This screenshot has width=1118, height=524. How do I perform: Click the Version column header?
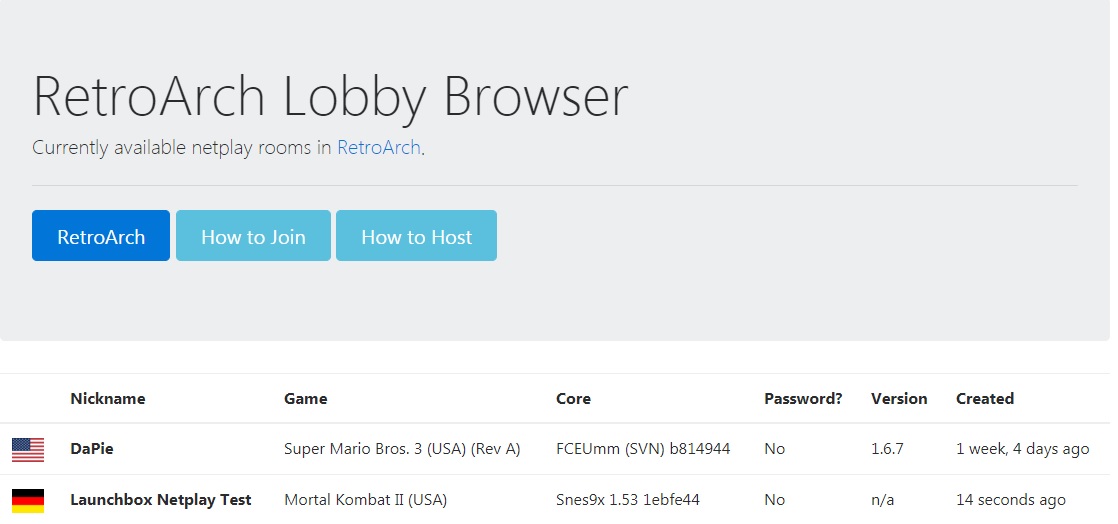click(899, 399)
